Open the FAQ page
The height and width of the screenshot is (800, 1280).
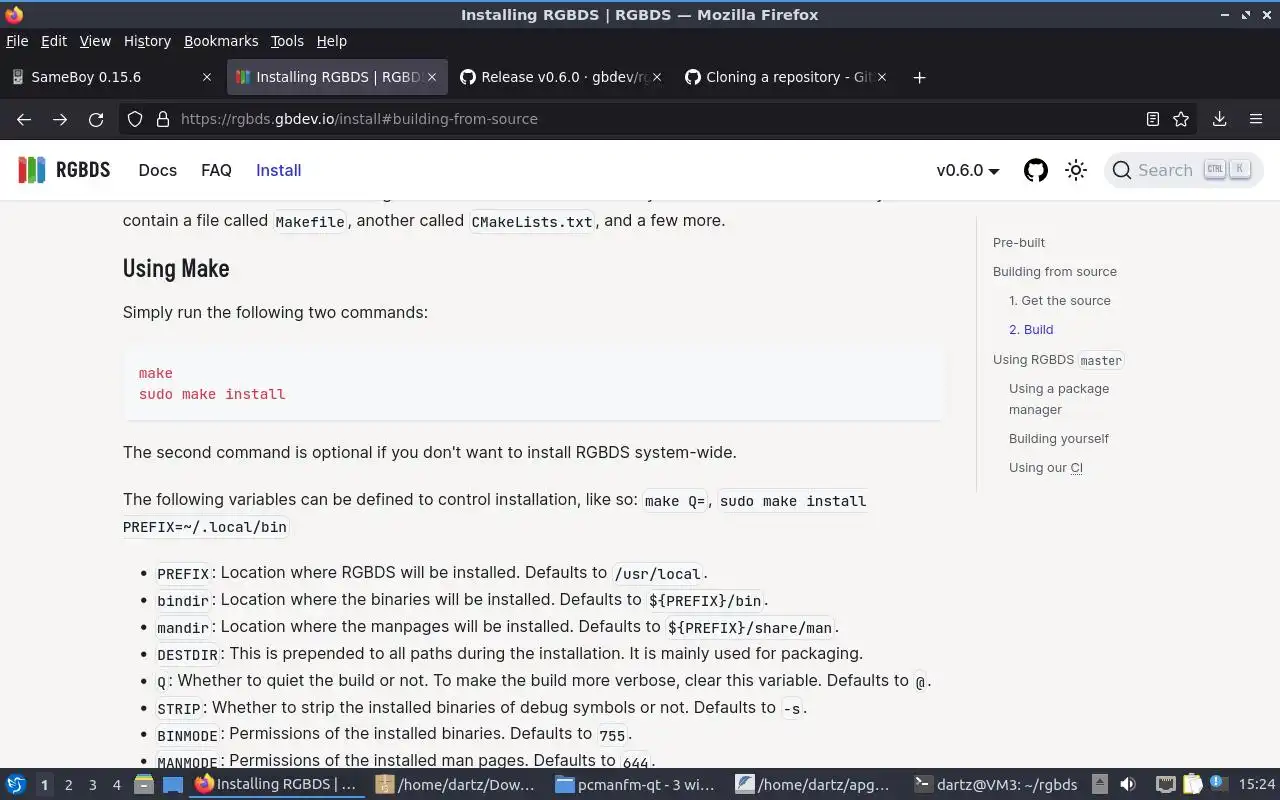[x=216, y=170]
